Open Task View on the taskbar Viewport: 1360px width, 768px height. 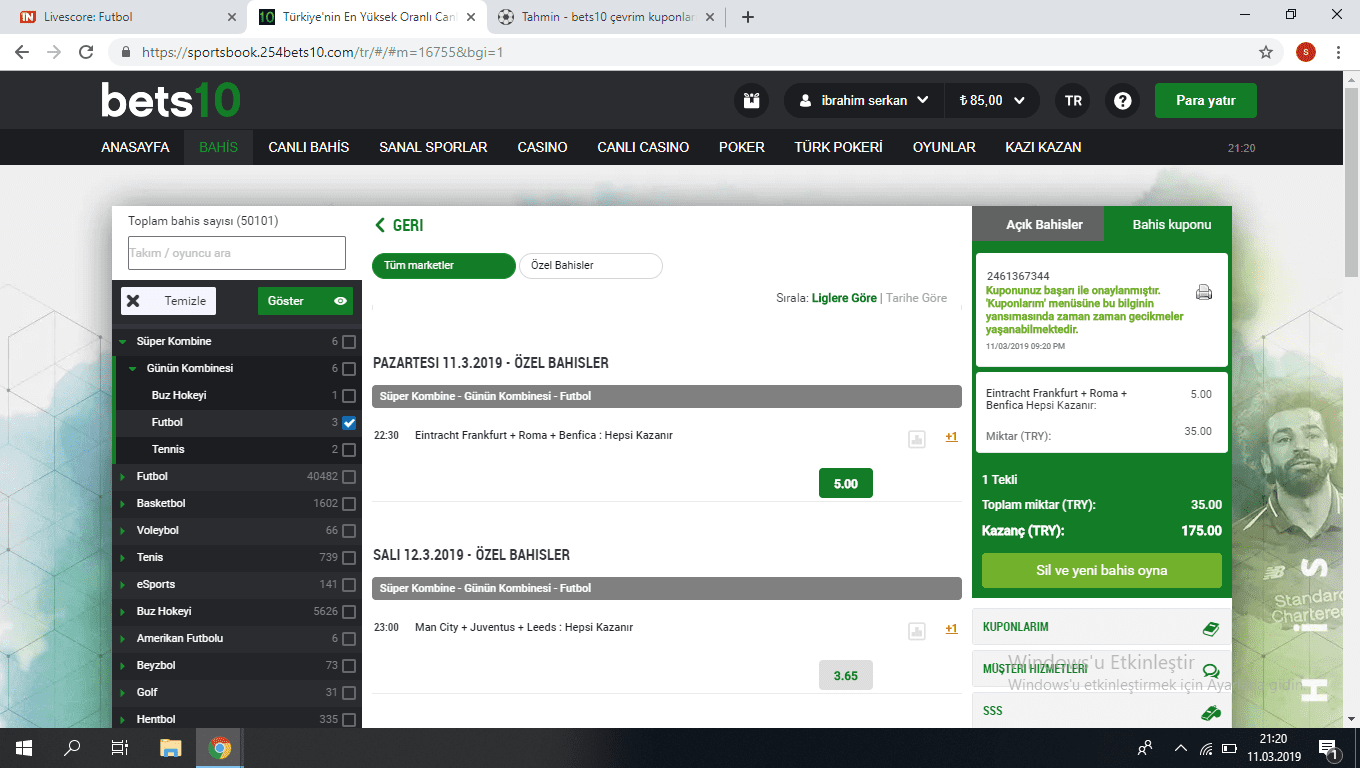click(x=120, y=748)
